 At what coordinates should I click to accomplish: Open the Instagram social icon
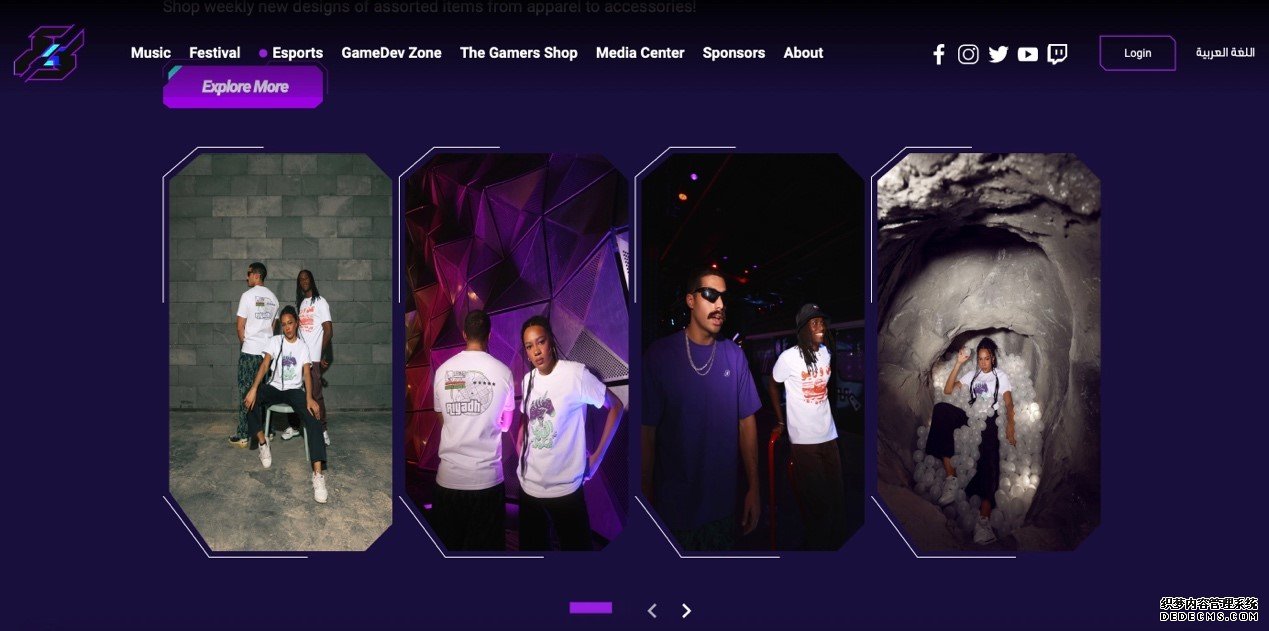click(x=968, y=54)
